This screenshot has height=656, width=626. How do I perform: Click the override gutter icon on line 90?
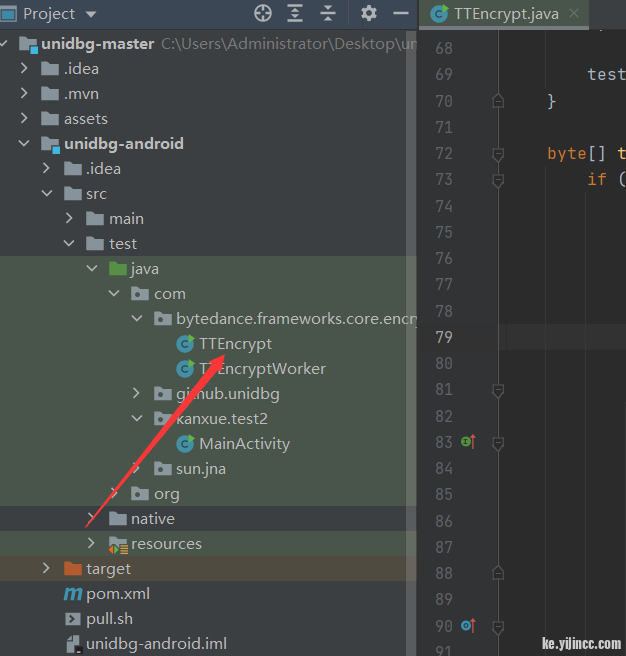click(469, 625)
